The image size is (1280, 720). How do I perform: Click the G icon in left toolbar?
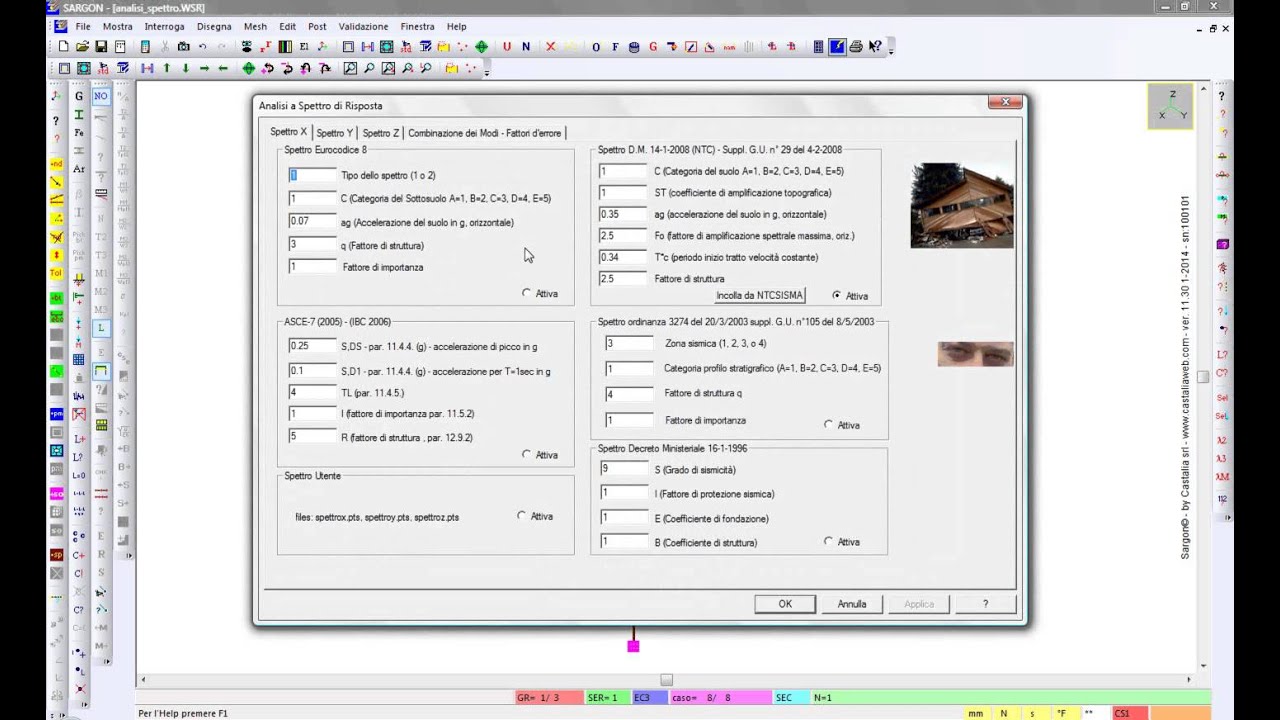[x=79, y=97]
